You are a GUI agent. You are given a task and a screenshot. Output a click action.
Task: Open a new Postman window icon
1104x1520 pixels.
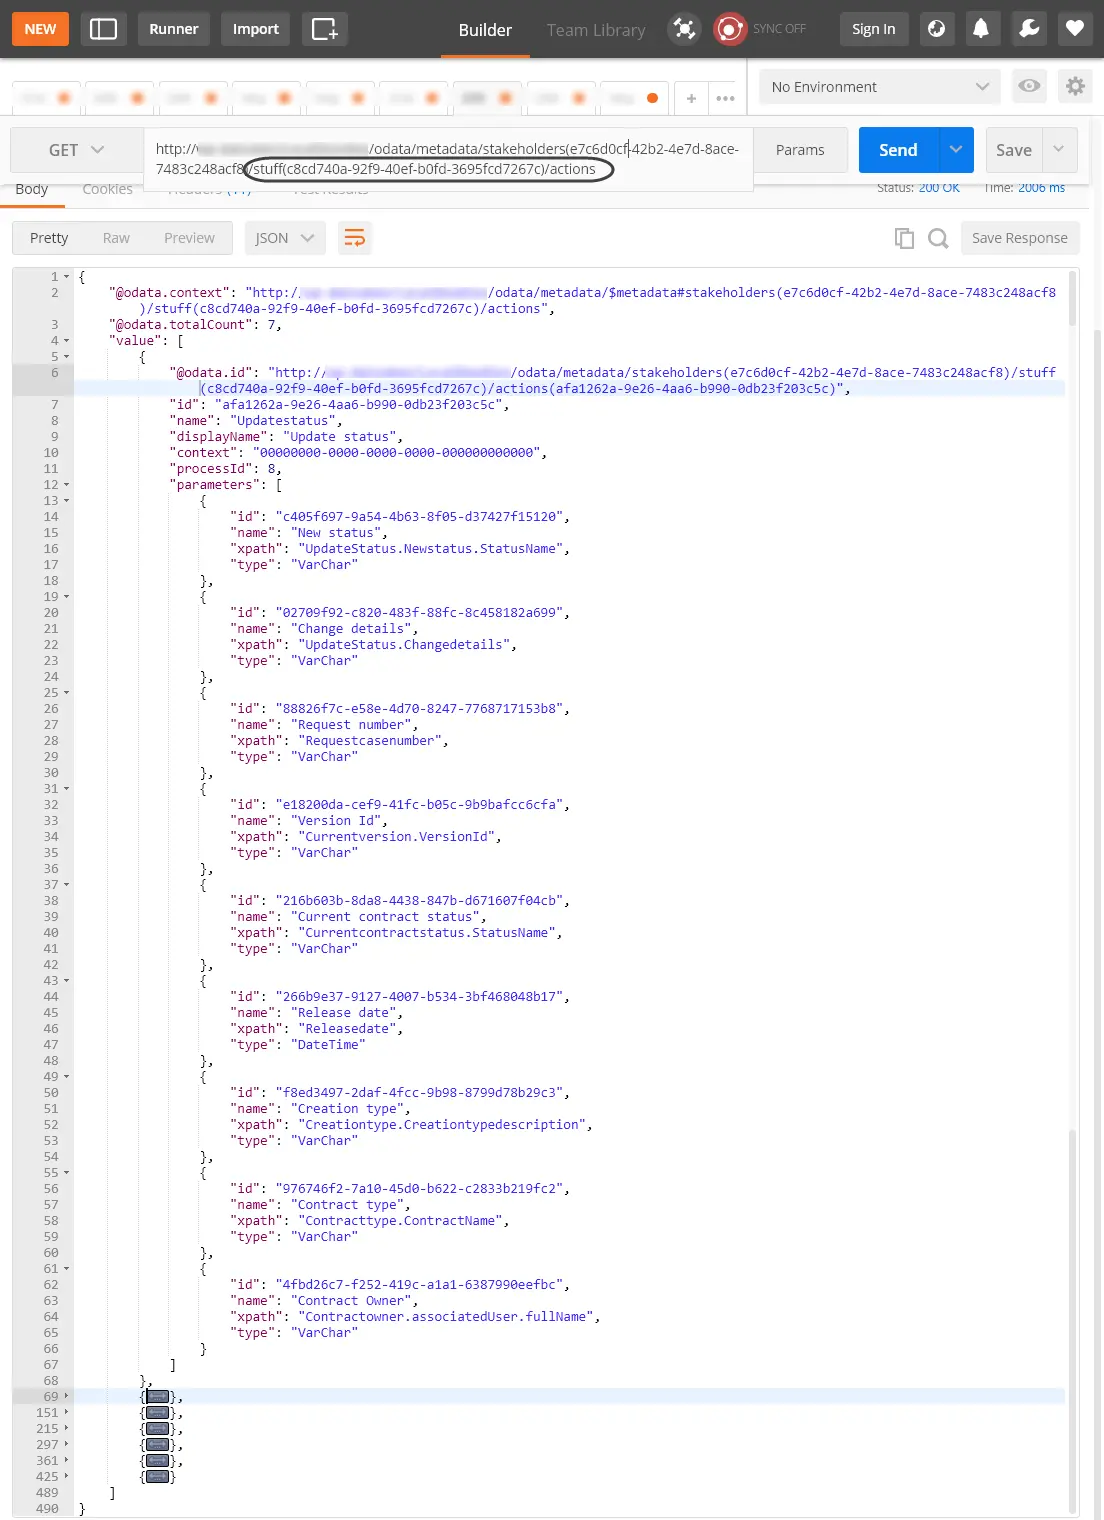tap(324, 29)
